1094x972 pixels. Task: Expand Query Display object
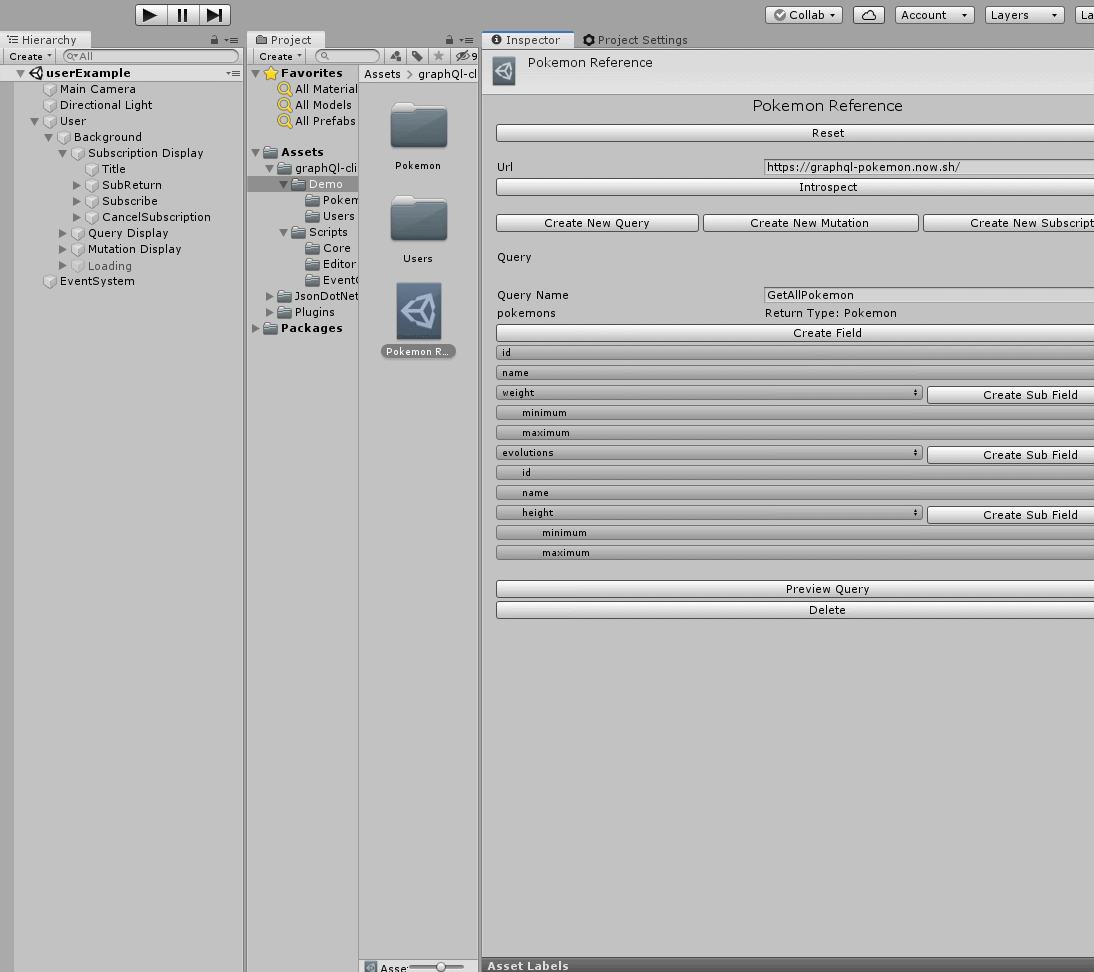(x=63, y=233)
